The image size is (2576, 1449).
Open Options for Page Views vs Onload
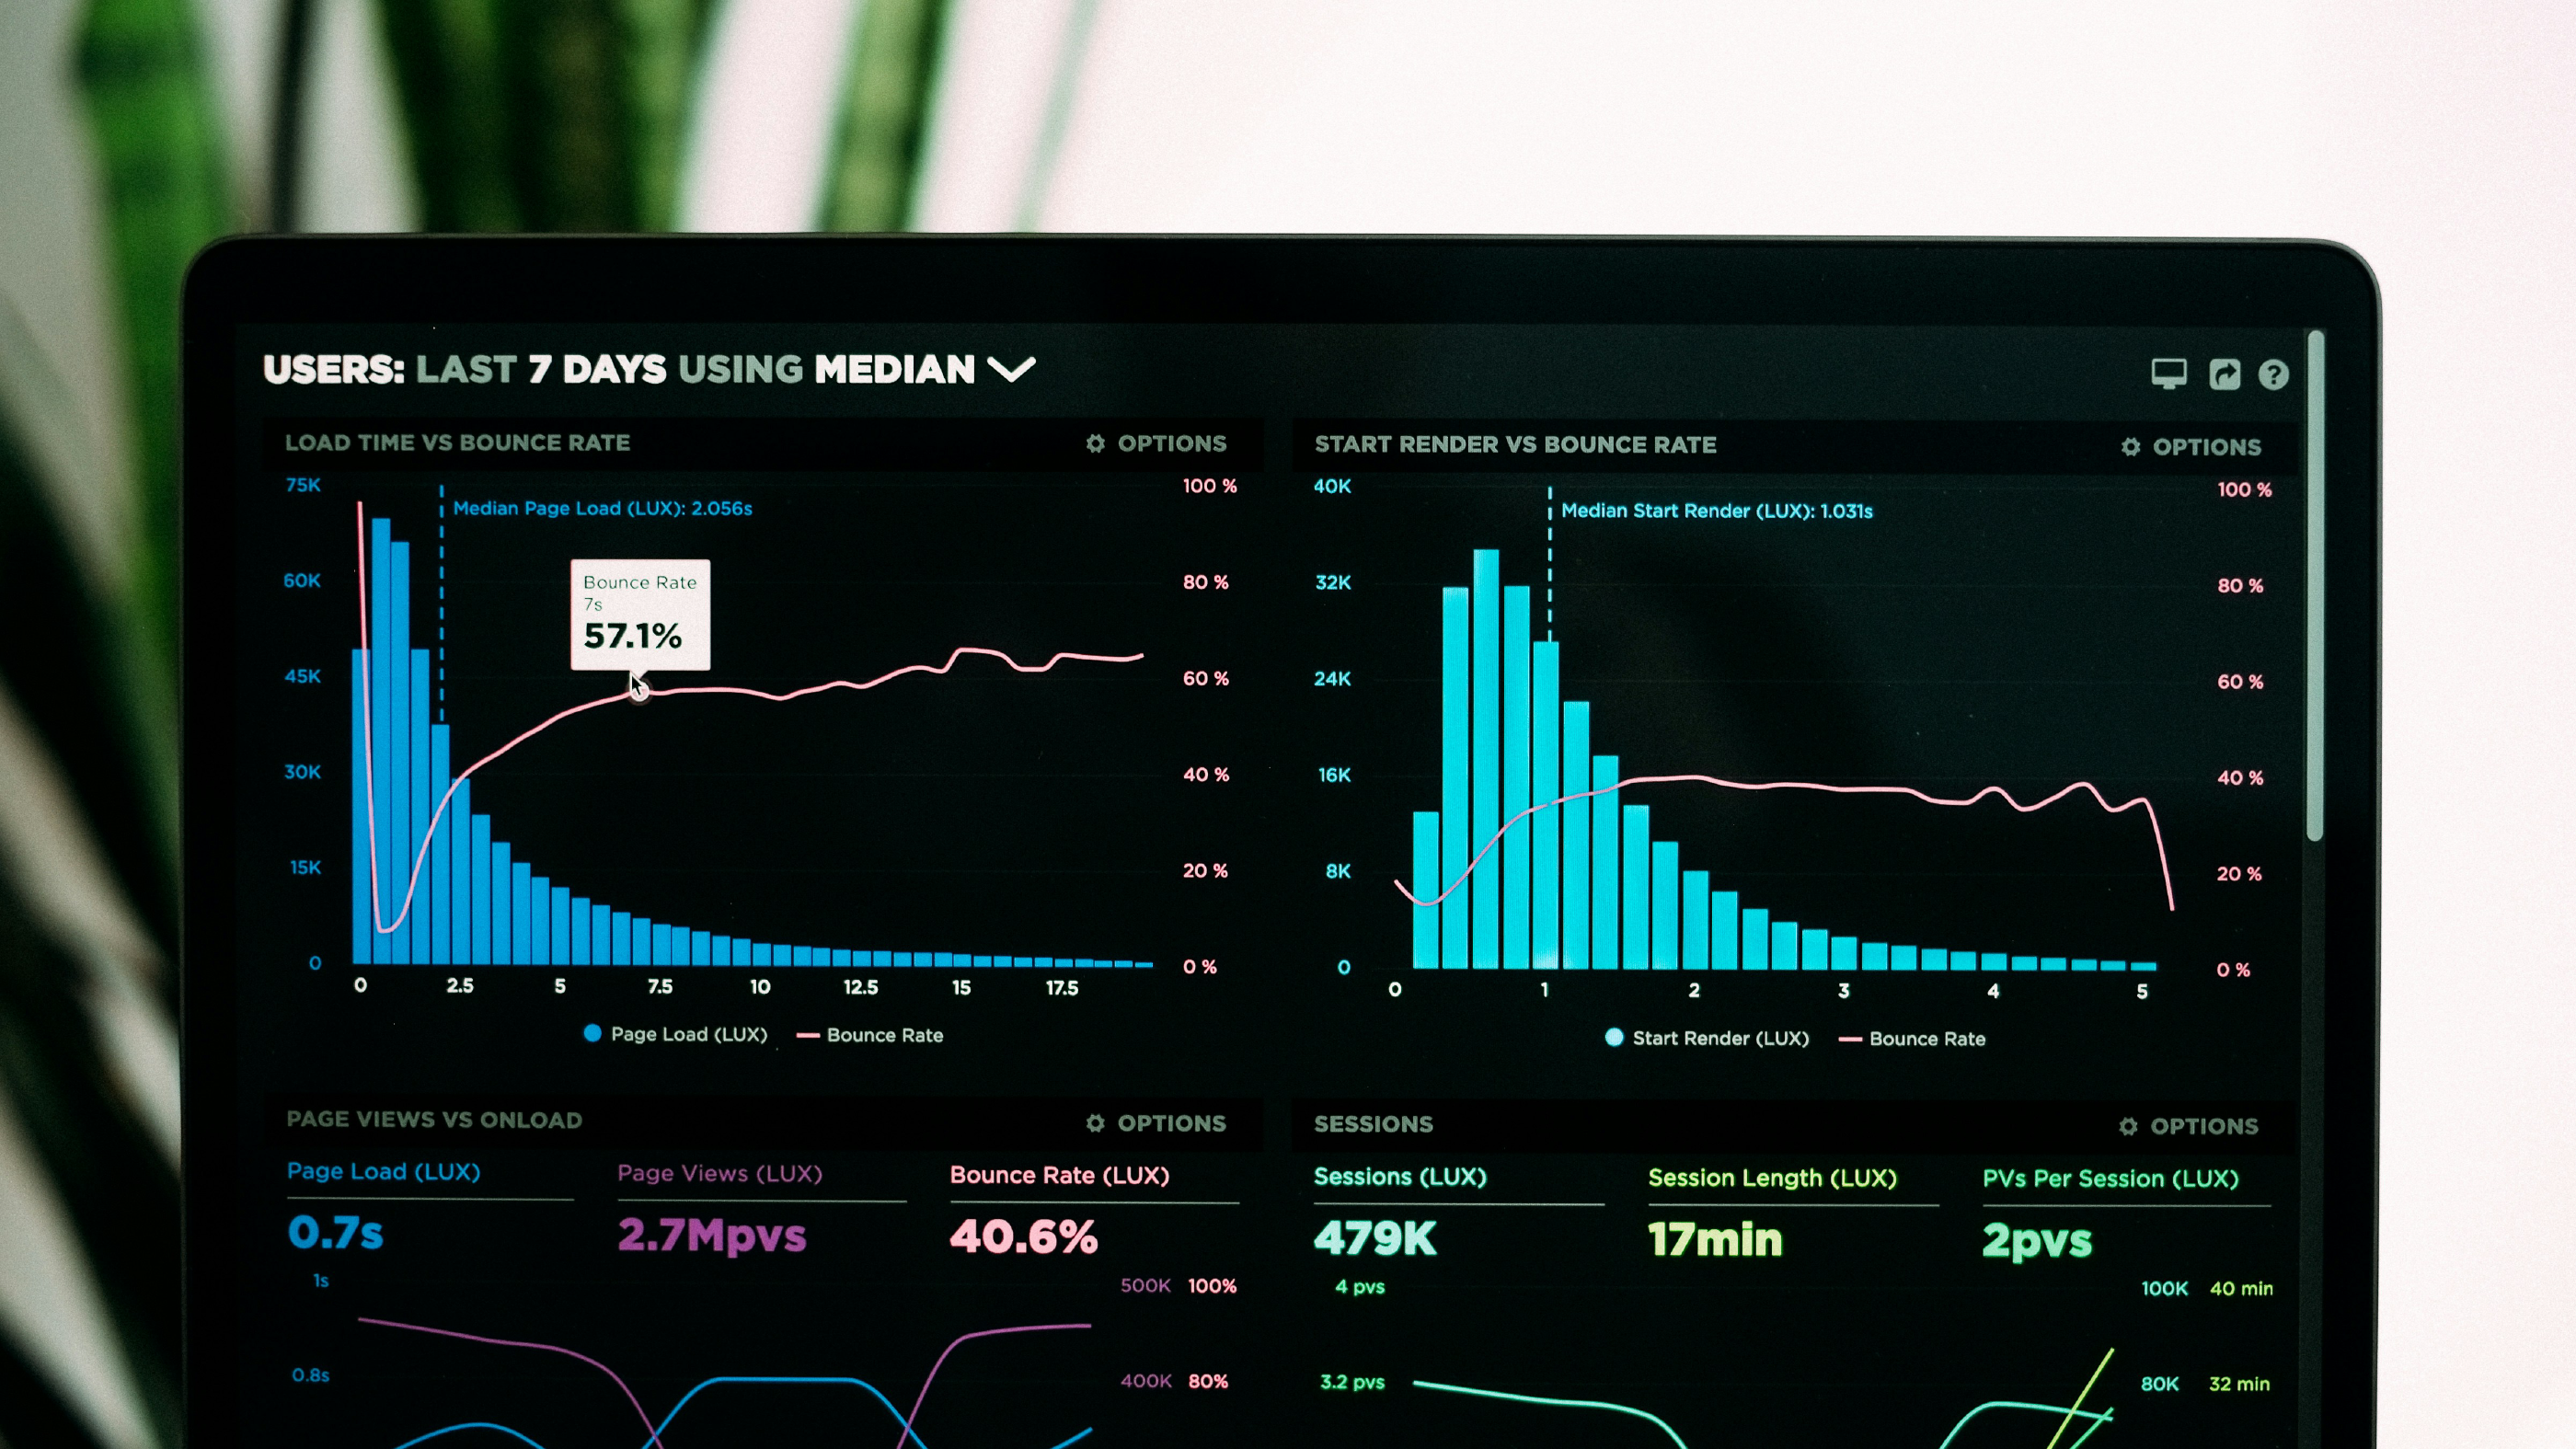tap(1156, 1123)
